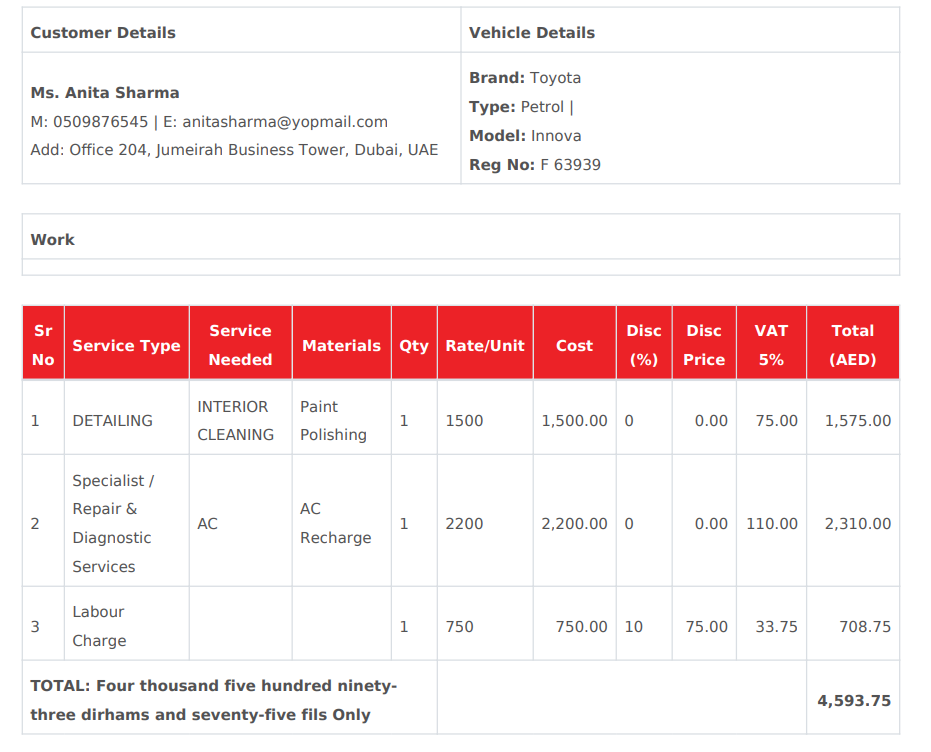Click the AC Recharge materials cell
The height and width of the screenshot is (752, 931).
pos(335,523)
